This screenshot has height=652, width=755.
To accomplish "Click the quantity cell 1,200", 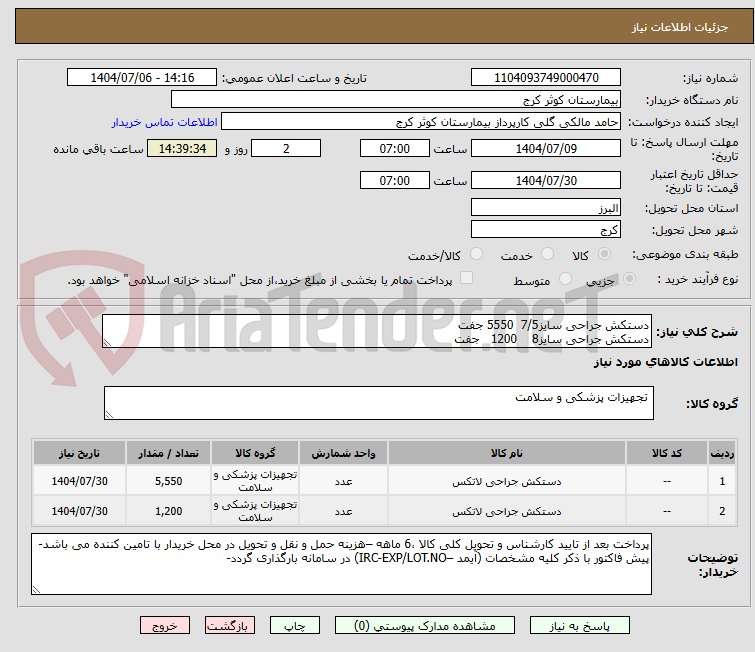I will pos(169,511).
